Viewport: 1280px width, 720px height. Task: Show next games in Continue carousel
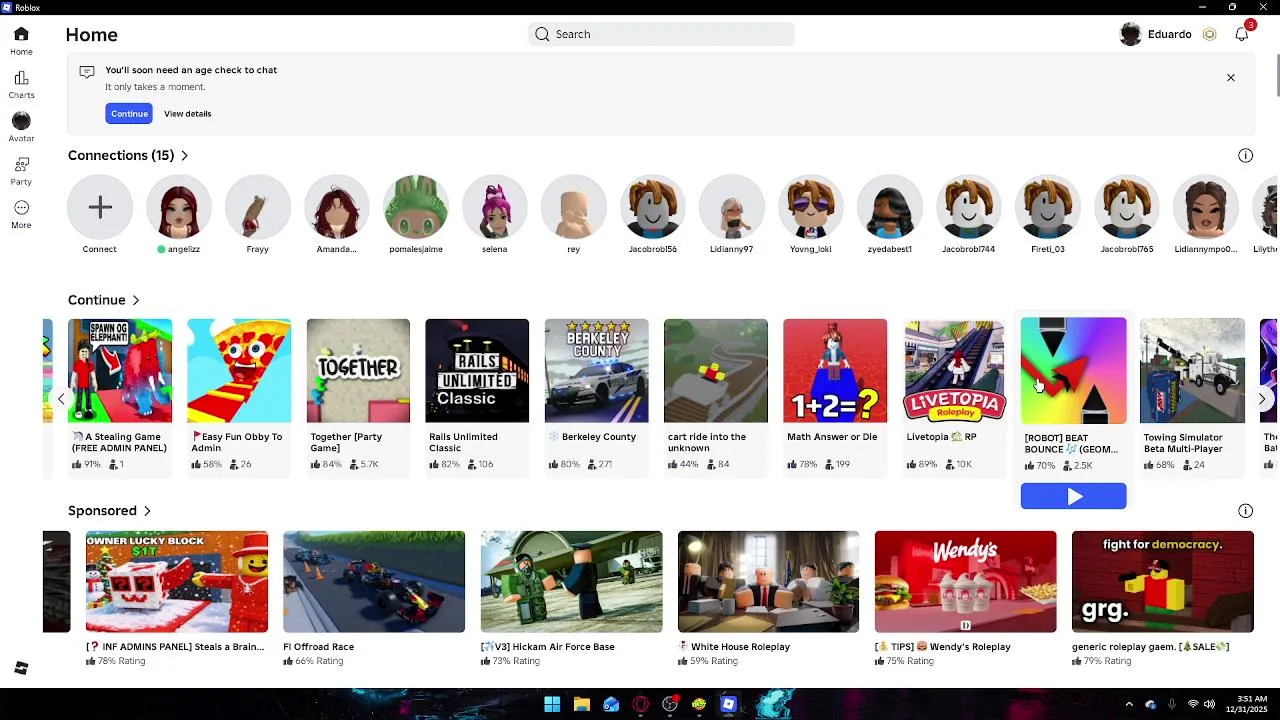1262,399
